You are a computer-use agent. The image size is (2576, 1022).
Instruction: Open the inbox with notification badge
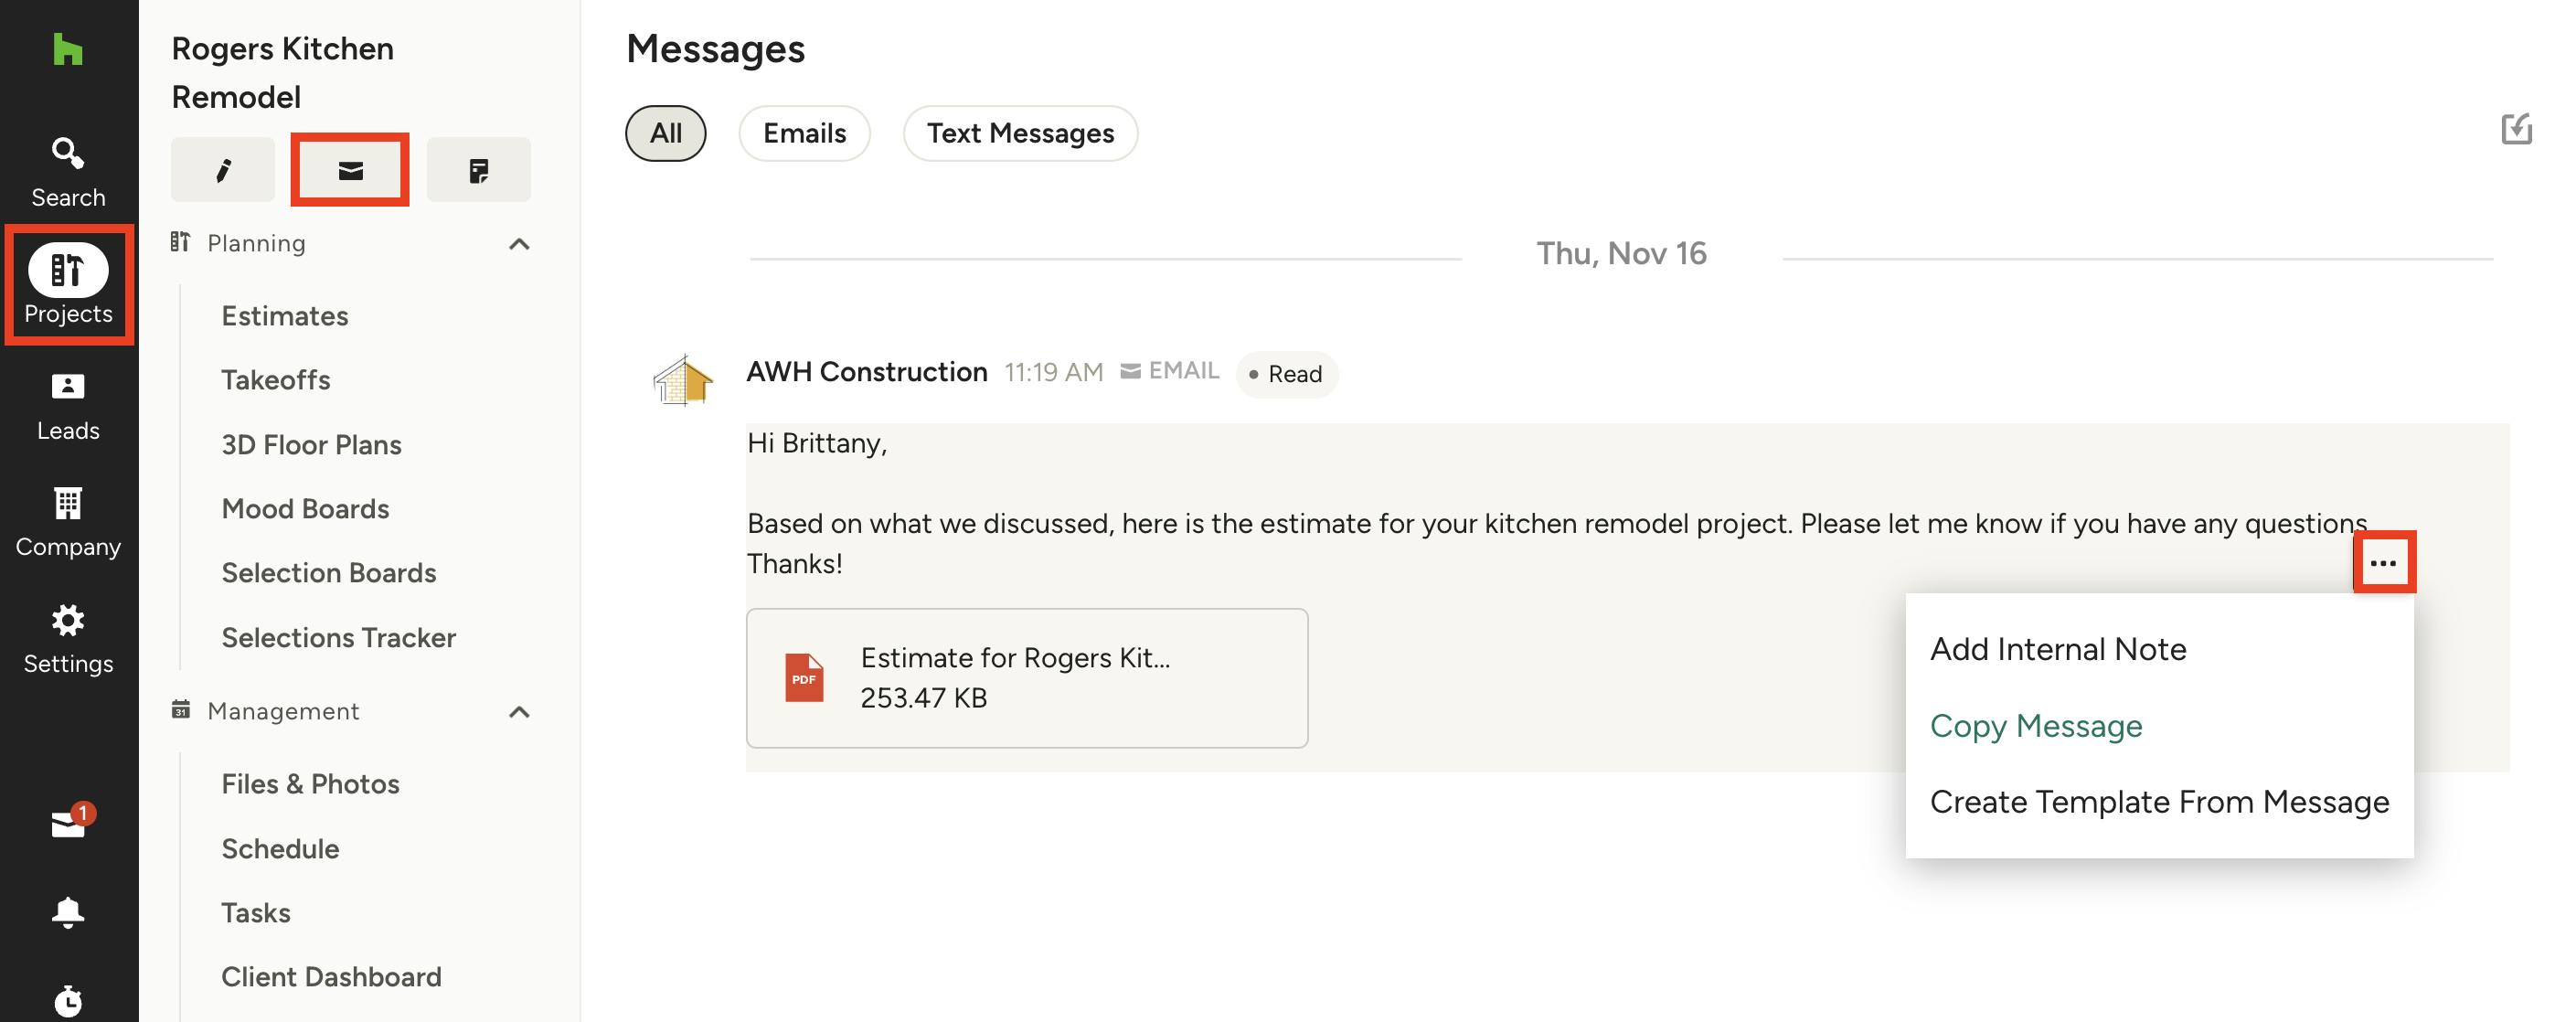(68, 824)
